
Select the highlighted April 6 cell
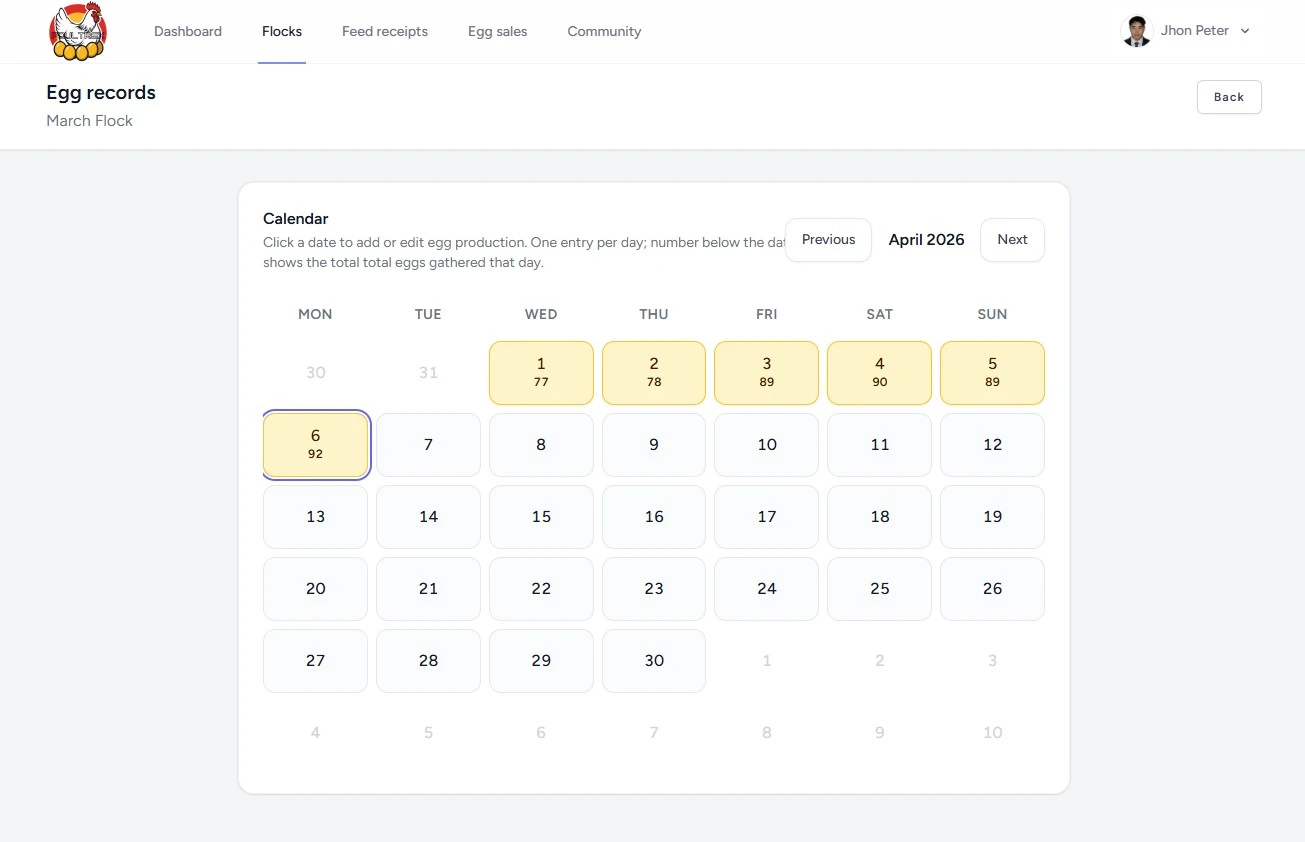[316, 445]
